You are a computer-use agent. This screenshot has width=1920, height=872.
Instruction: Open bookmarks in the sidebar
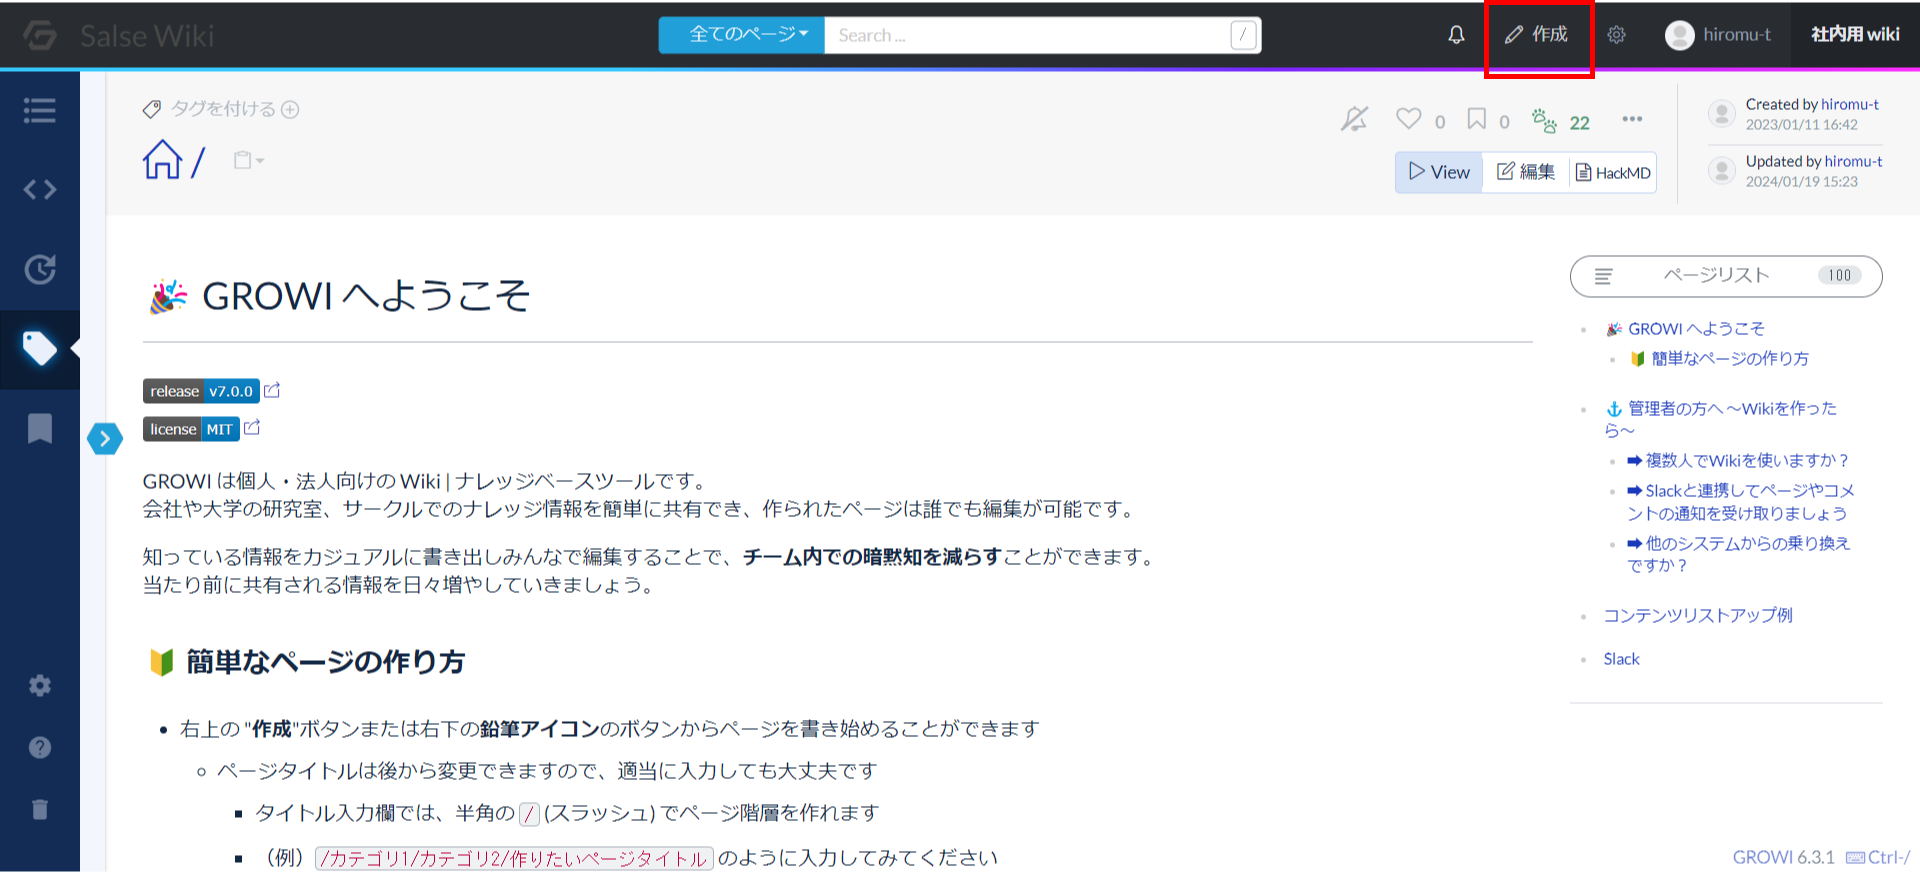point(40,428)
